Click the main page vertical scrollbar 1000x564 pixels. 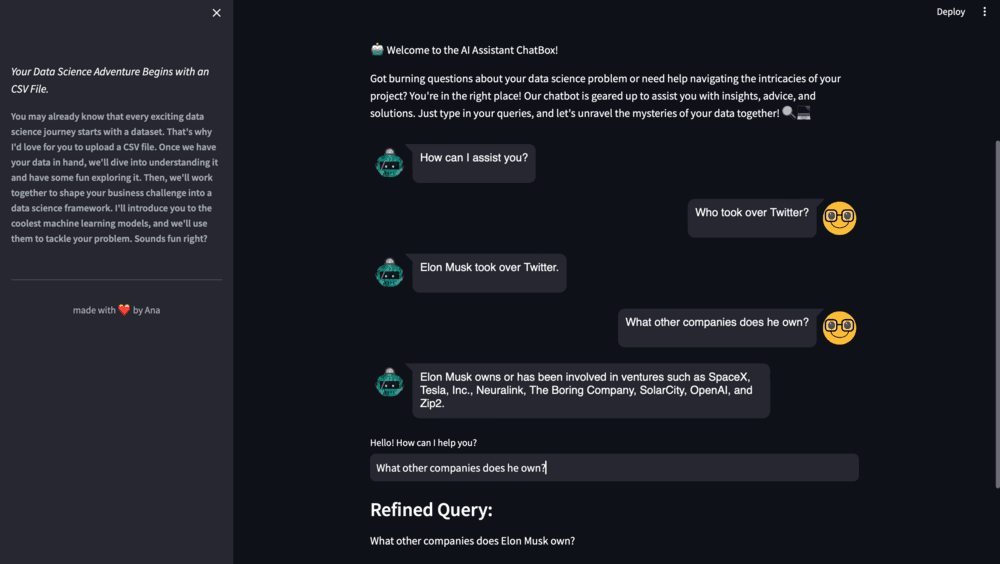pos(997,314)
